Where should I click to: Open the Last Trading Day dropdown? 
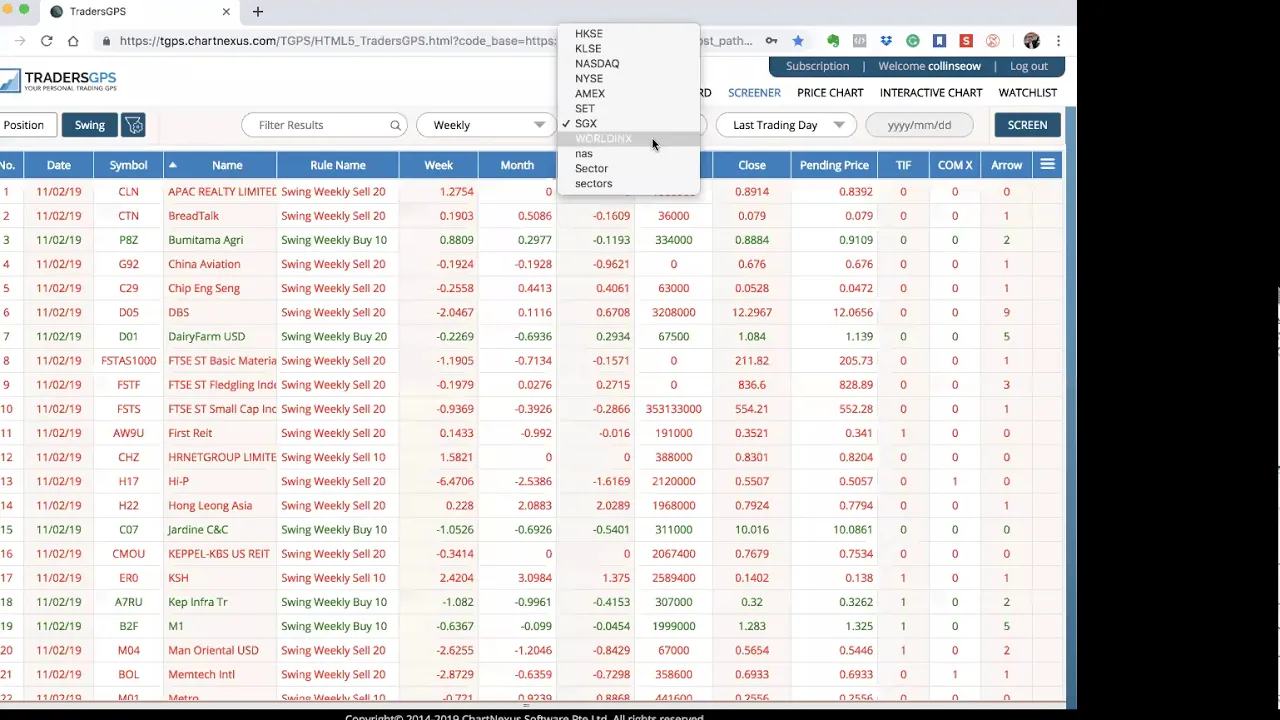(786, 125)
